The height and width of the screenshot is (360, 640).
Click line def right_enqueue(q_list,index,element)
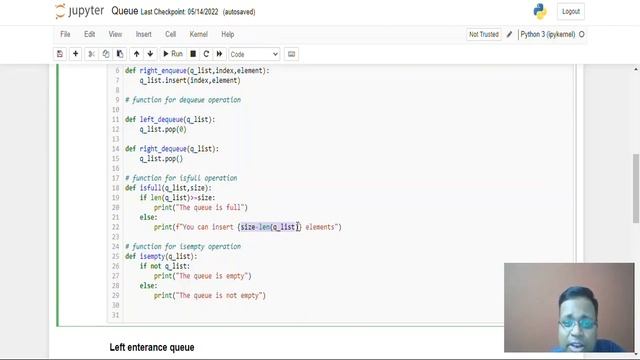[197, 71]
